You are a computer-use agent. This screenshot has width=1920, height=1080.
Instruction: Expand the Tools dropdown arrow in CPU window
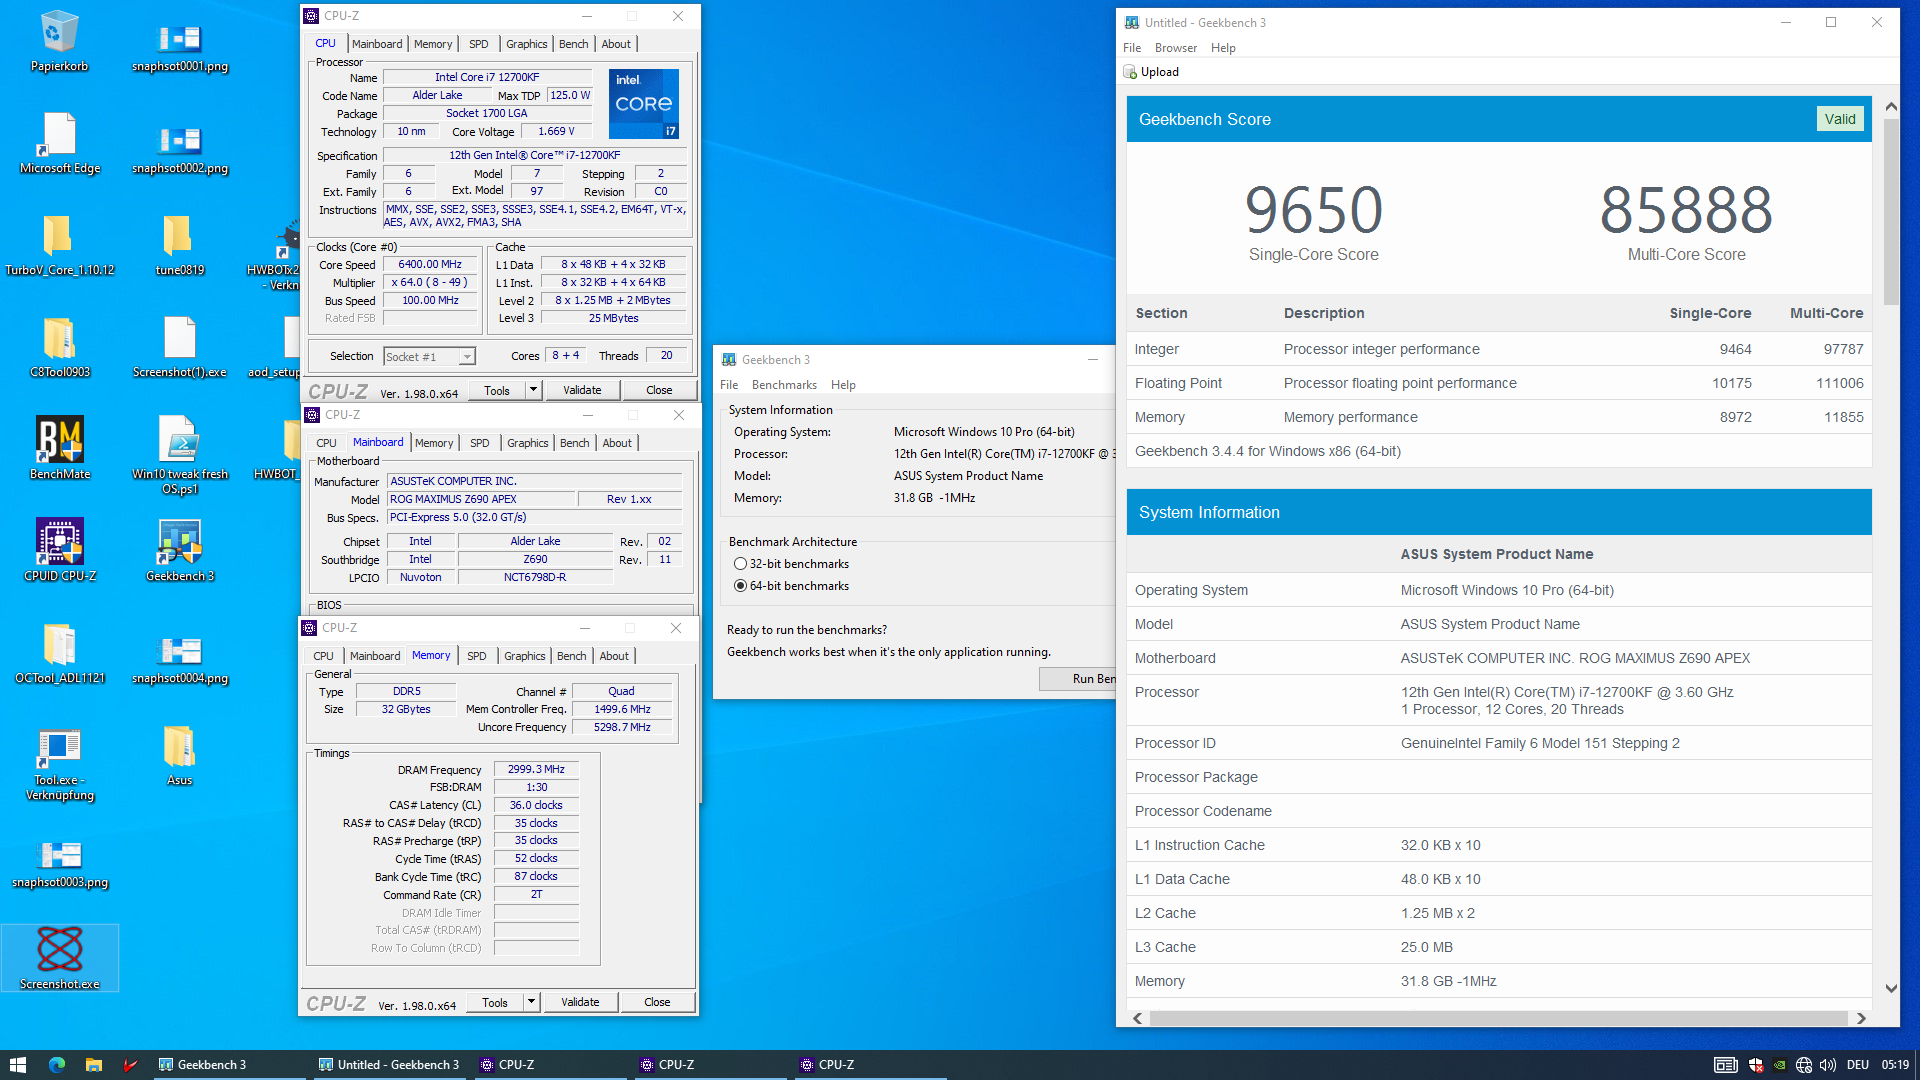533,390
